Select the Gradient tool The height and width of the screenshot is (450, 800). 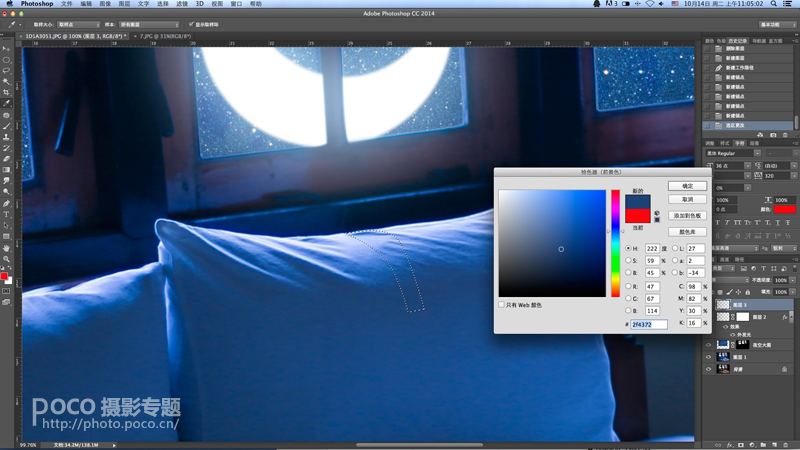coord(6,170)
